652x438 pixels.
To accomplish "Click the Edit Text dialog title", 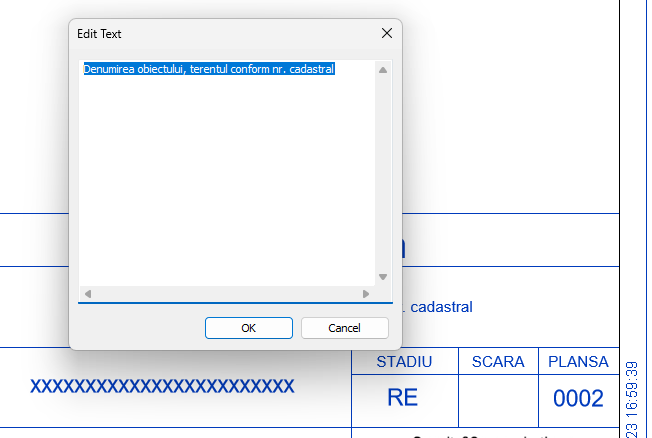I will [x=99, y=34].
